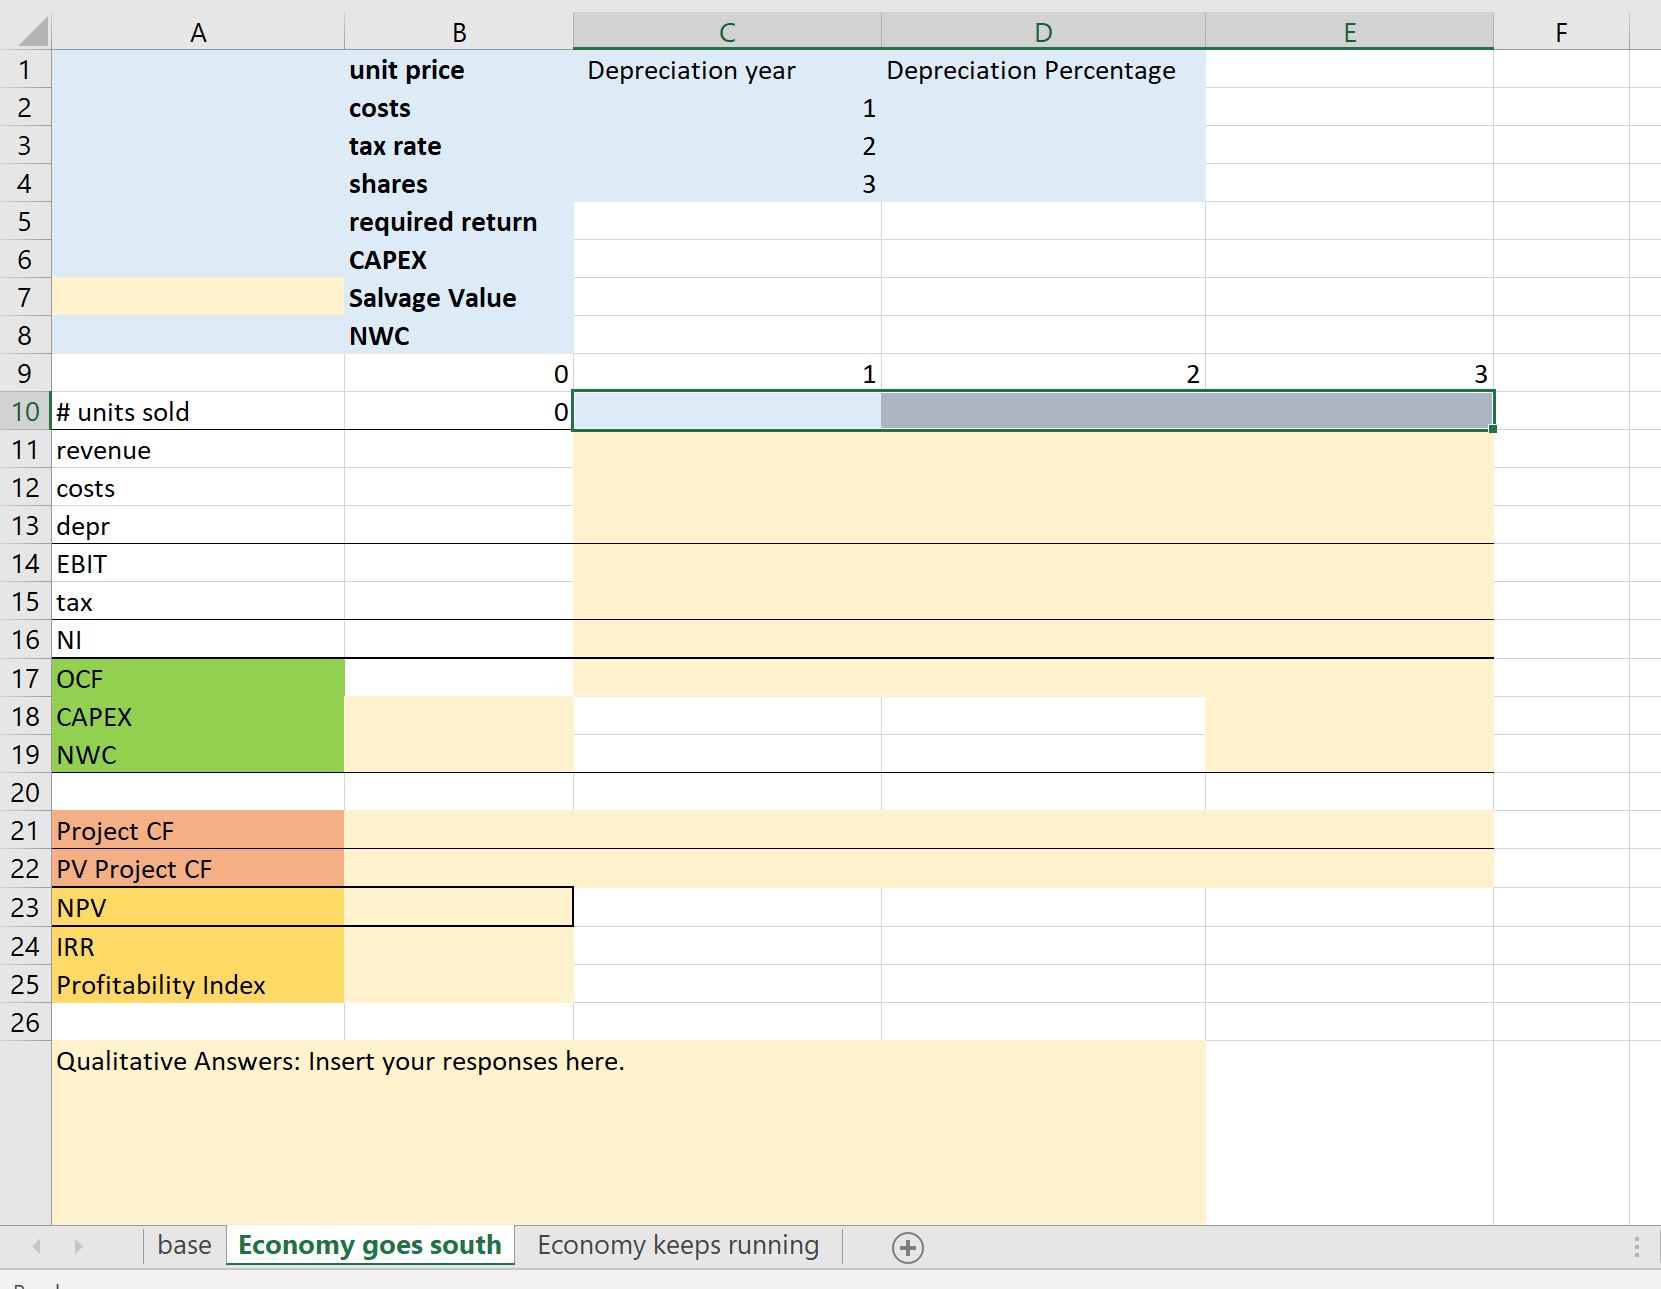Click the NPV value cell B23
1661x1289 pixels.
(459, 907)
